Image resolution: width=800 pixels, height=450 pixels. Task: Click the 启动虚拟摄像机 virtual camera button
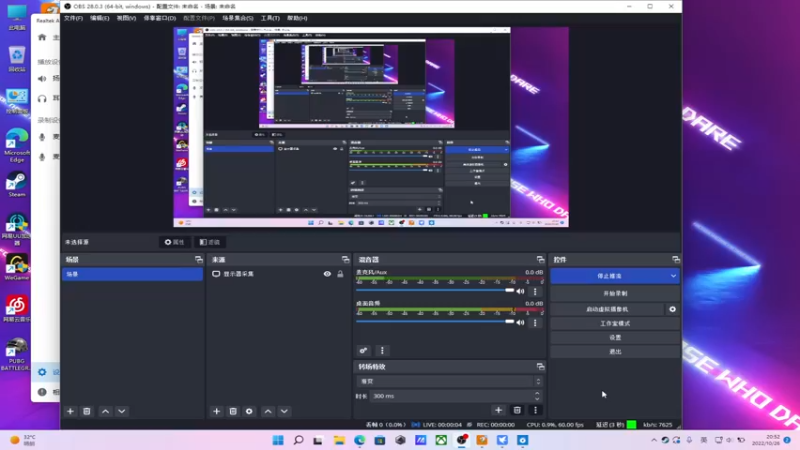point(607,309)
